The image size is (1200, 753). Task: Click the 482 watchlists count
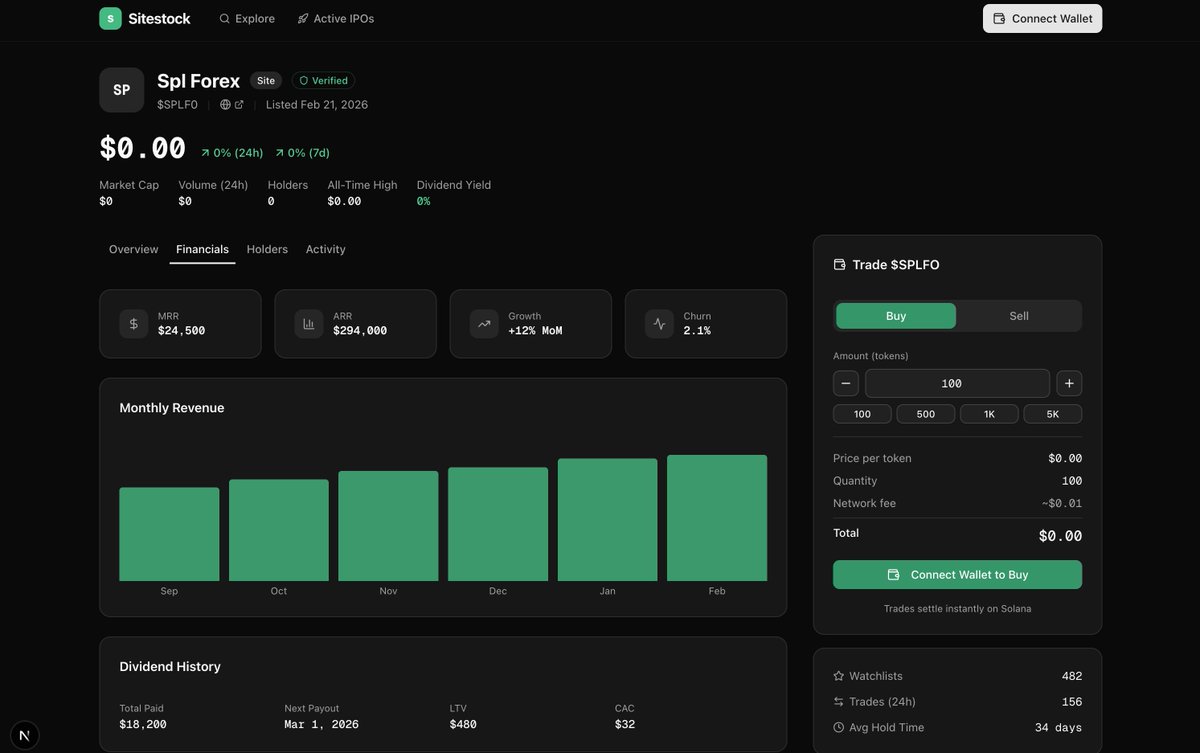coord(1072,676)
